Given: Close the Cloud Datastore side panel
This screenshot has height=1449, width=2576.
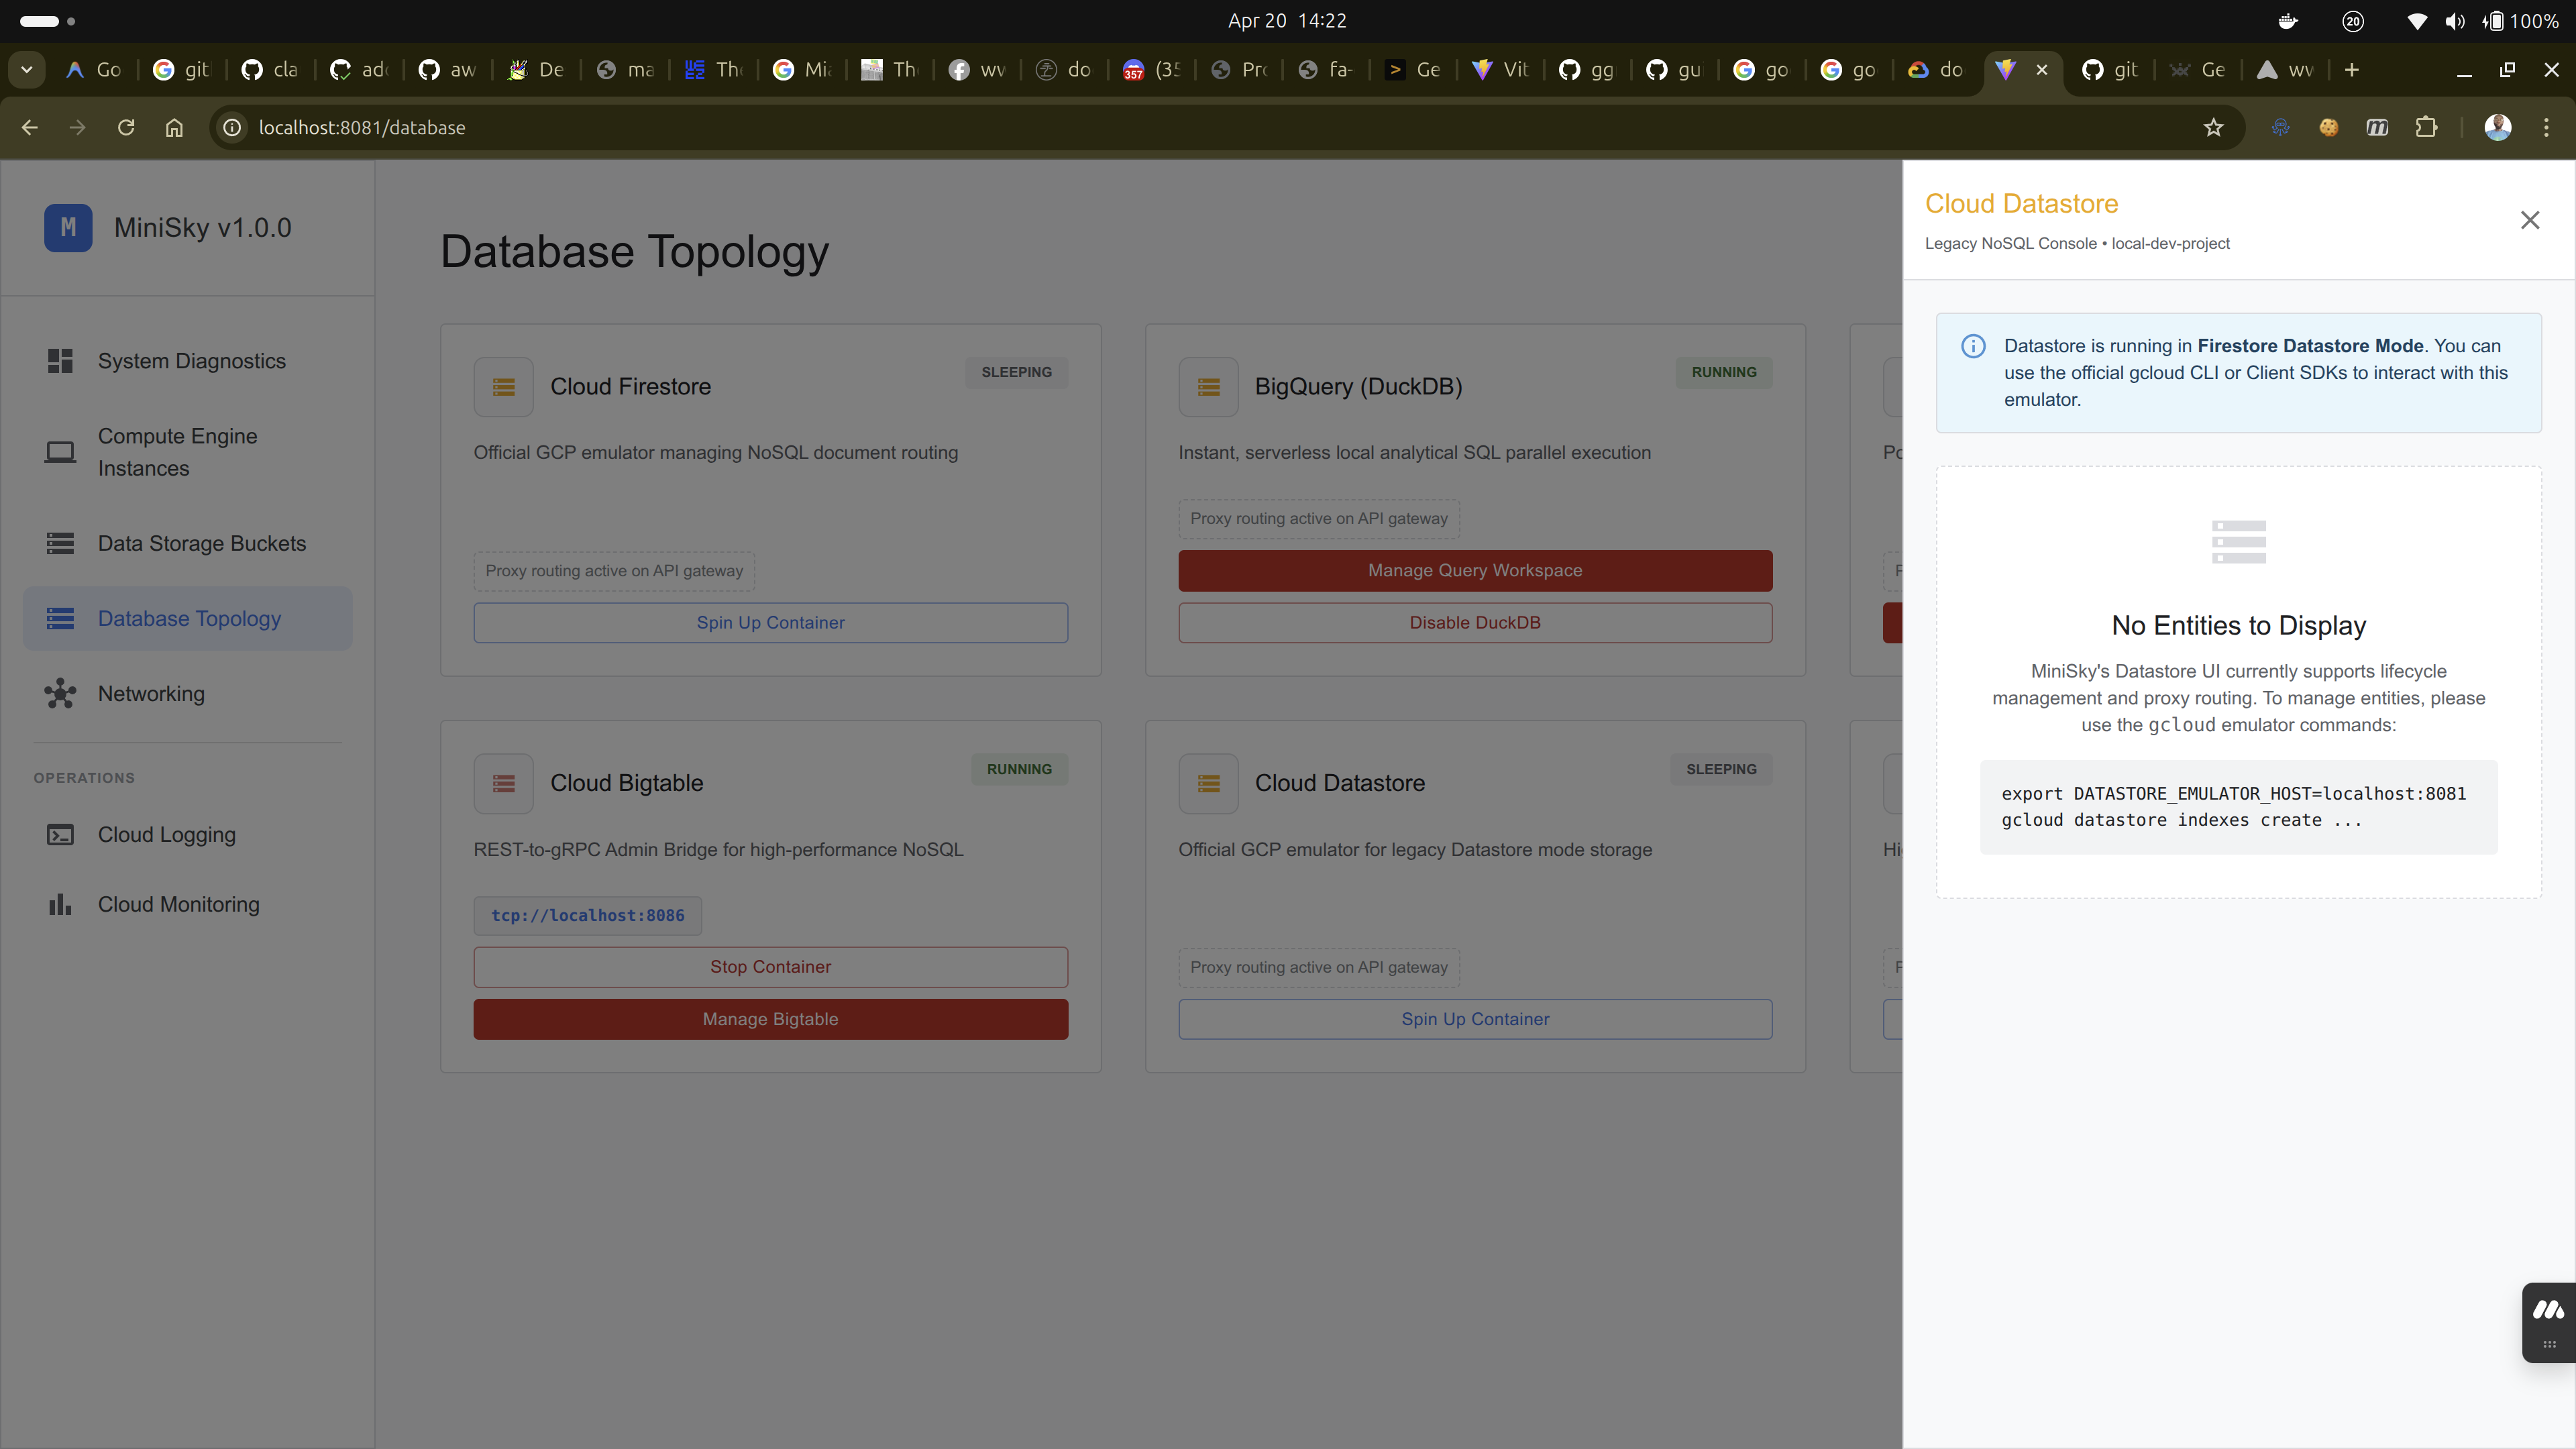Looking at the screenshot, I should pos(2529,220).
